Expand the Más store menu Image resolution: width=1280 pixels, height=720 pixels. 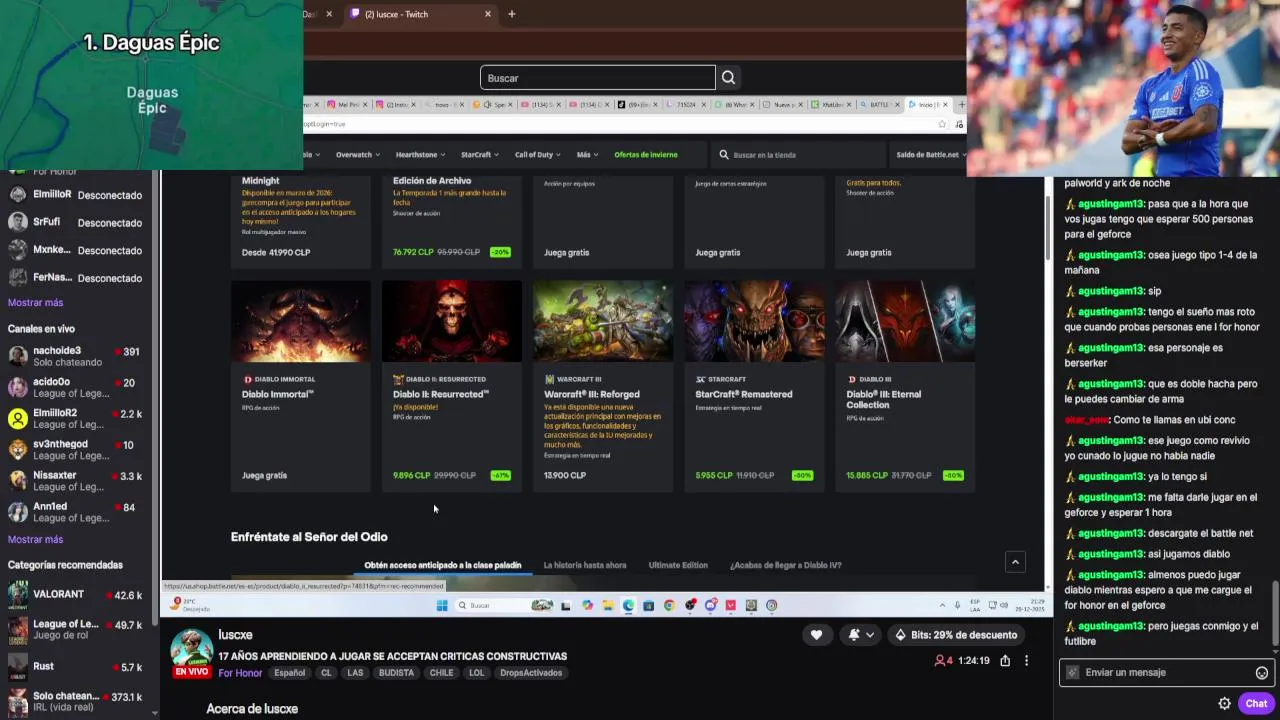coord(587,155)
